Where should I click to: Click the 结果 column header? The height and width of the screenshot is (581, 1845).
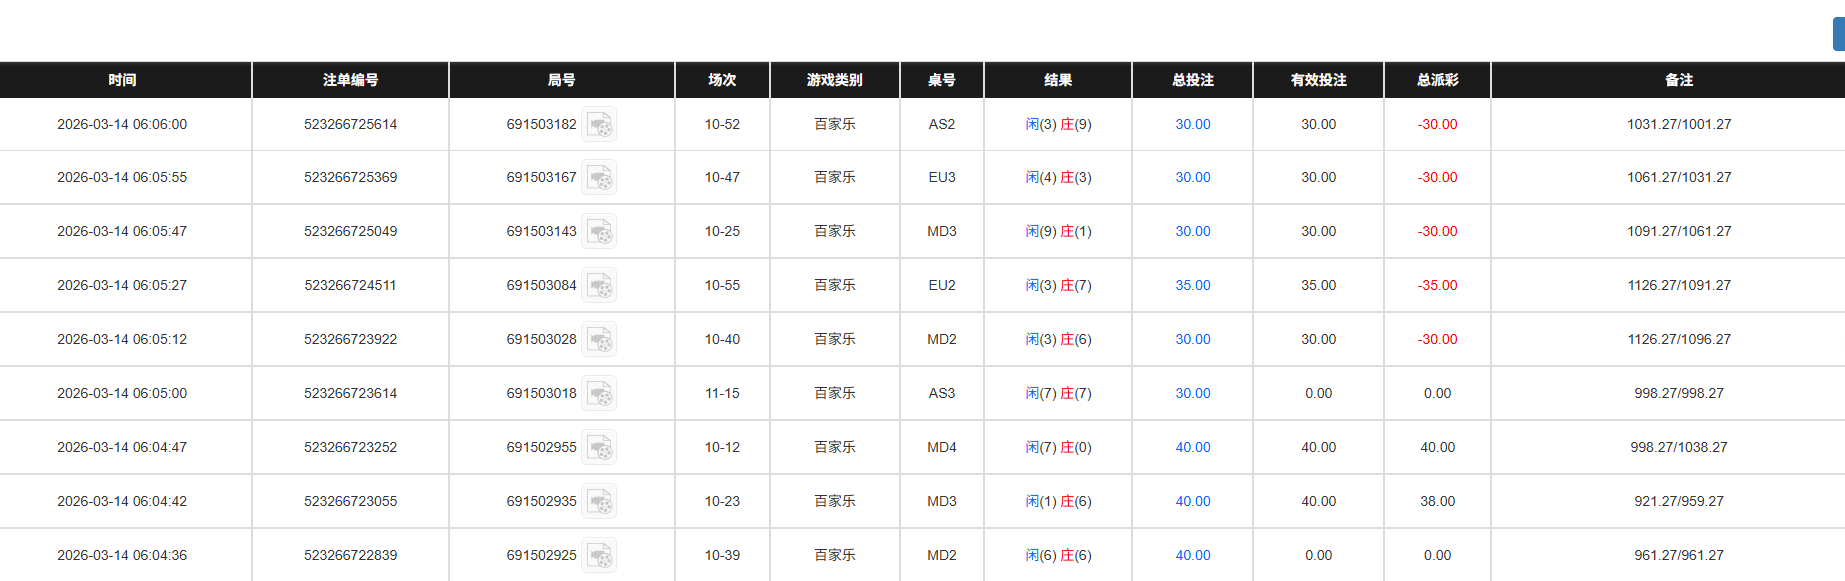[1058, 80]
